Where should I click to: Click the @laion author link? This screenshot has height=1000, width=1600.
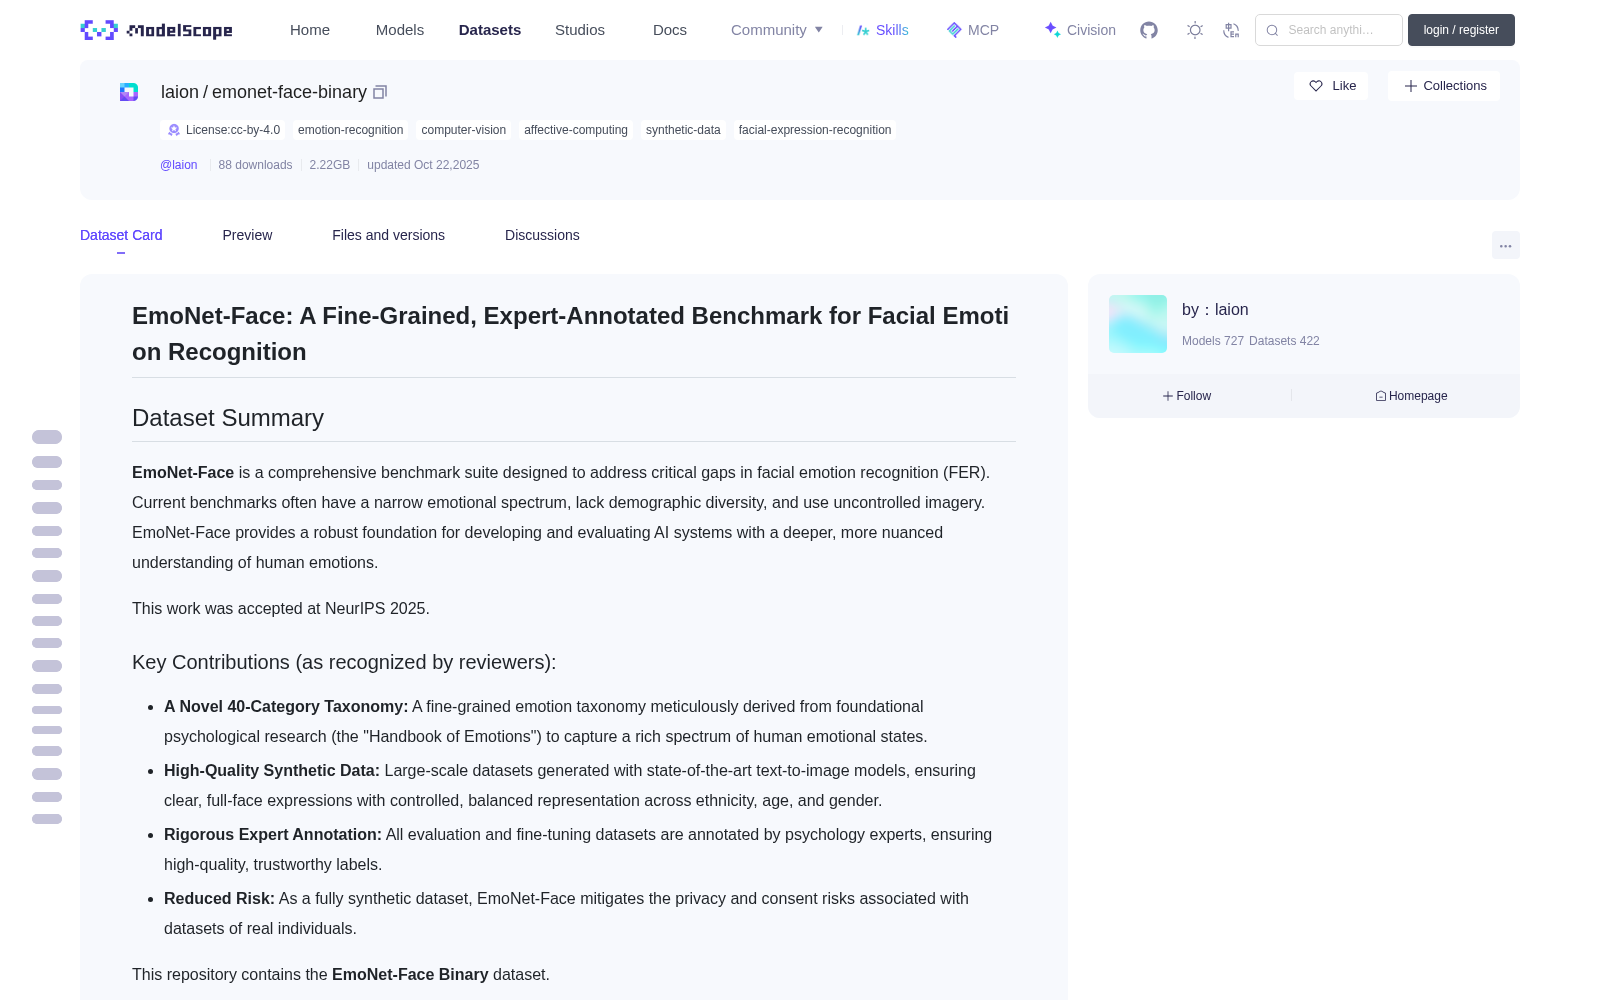tap(179, 165)
